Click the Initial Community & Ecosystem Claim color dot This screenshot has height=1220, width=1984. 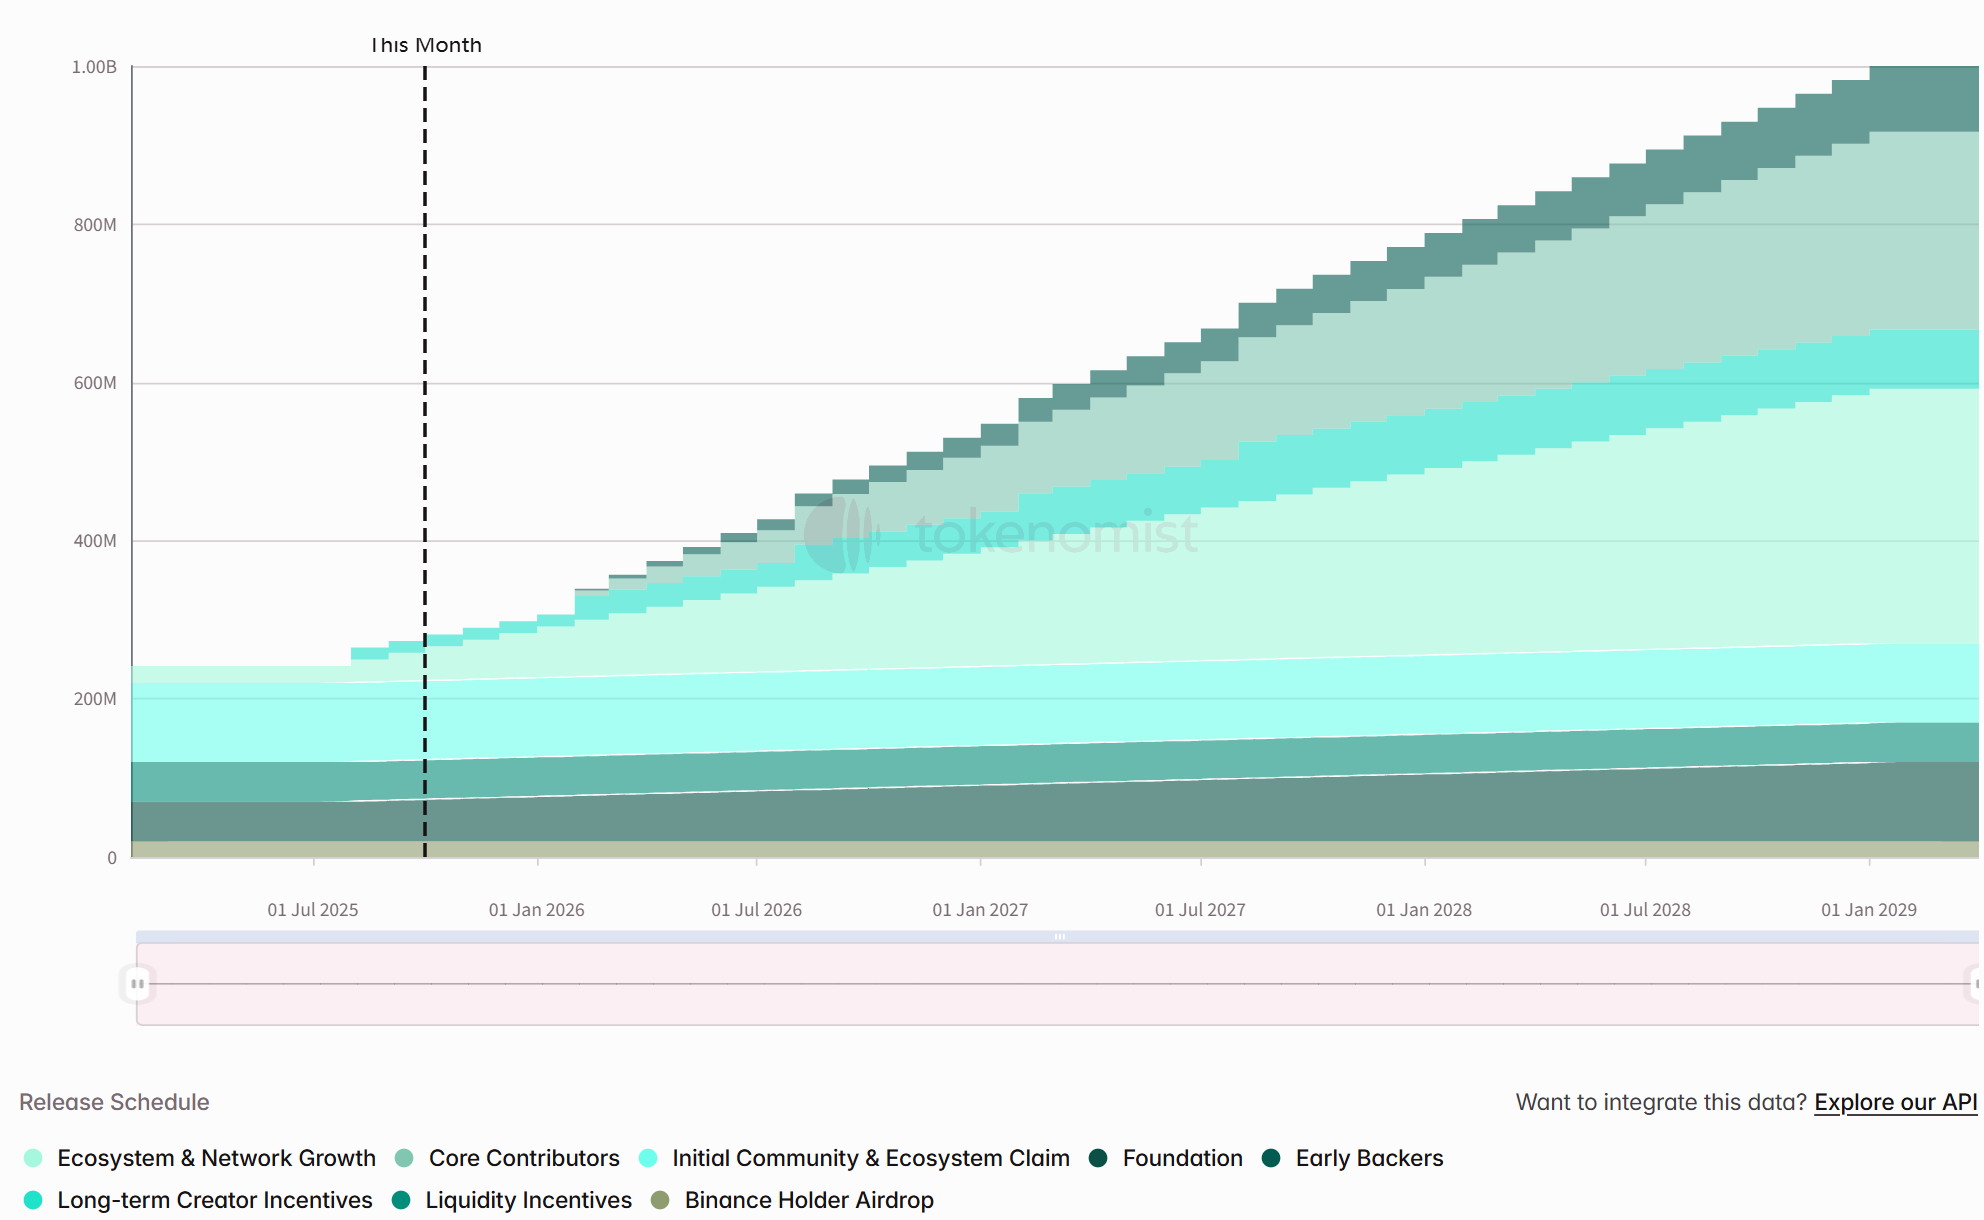click(x=648, y=1158)
